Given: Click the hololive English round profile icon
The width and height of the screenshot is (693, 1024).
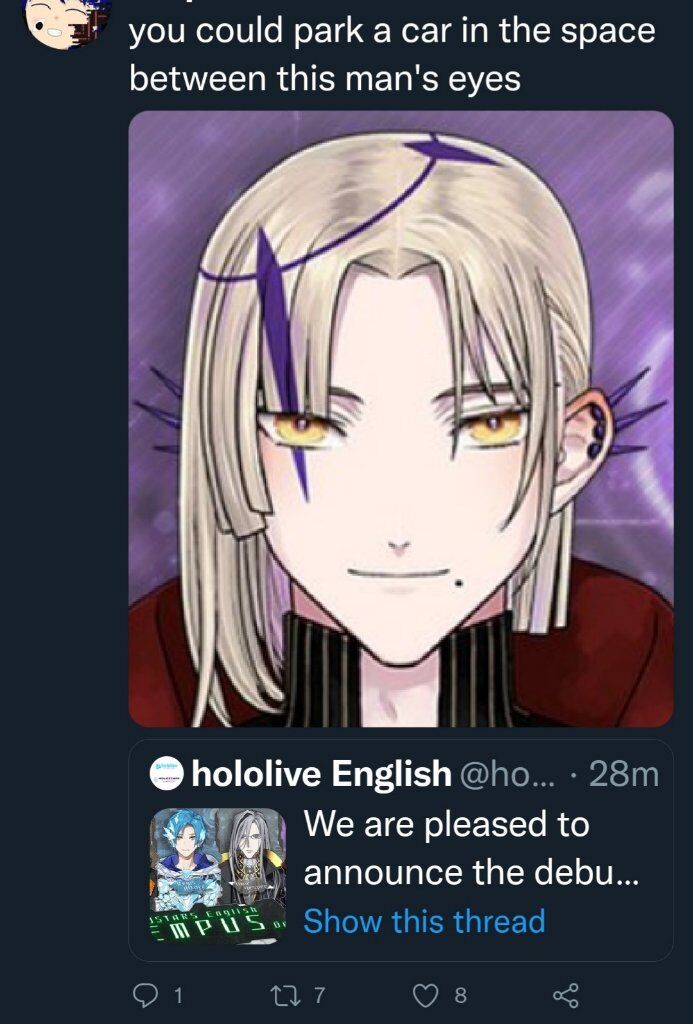Looking at the screenshot, I should pos(167,774).
